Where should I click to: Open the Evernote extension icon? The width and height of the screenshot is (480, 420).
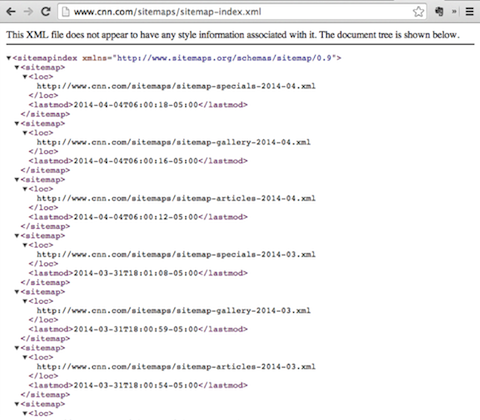(x=439, y=12)
